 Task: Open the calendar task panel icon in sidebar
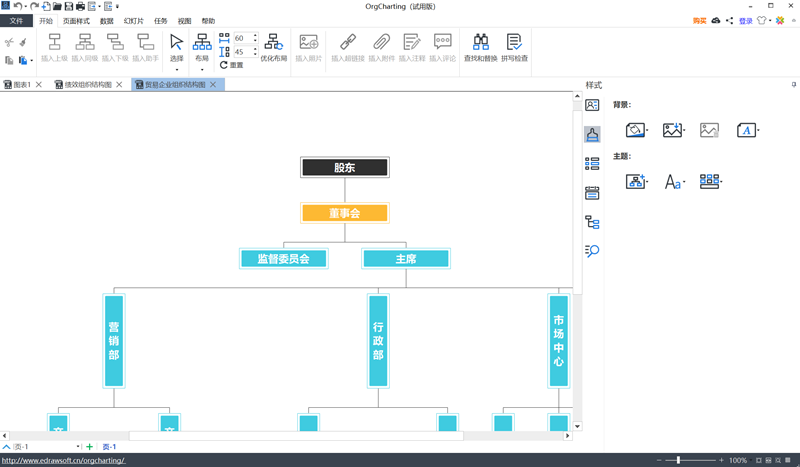592,193
